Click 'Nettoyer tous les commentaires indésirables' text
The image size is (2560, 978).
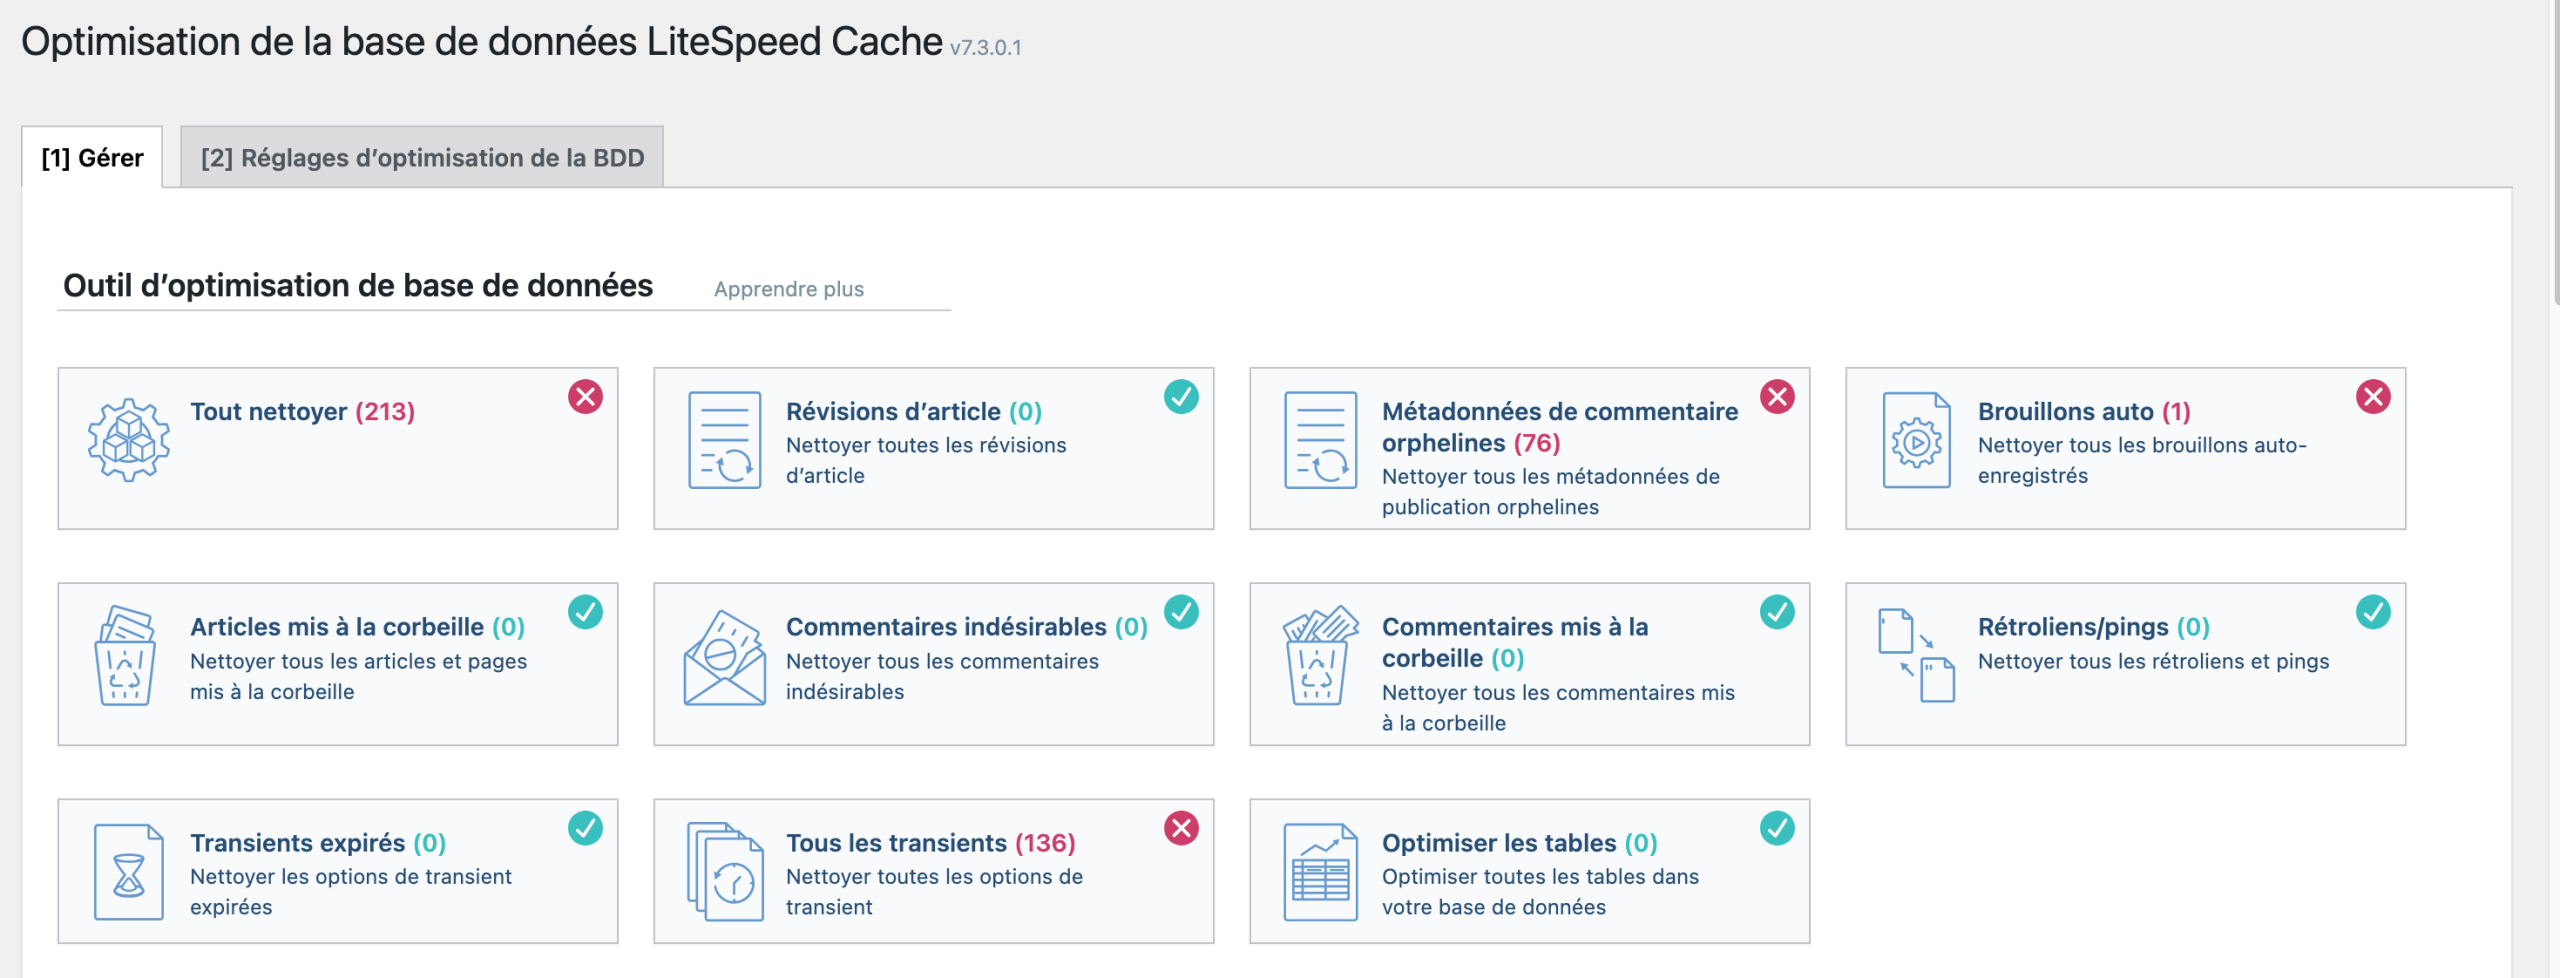[x=942, y=676]
